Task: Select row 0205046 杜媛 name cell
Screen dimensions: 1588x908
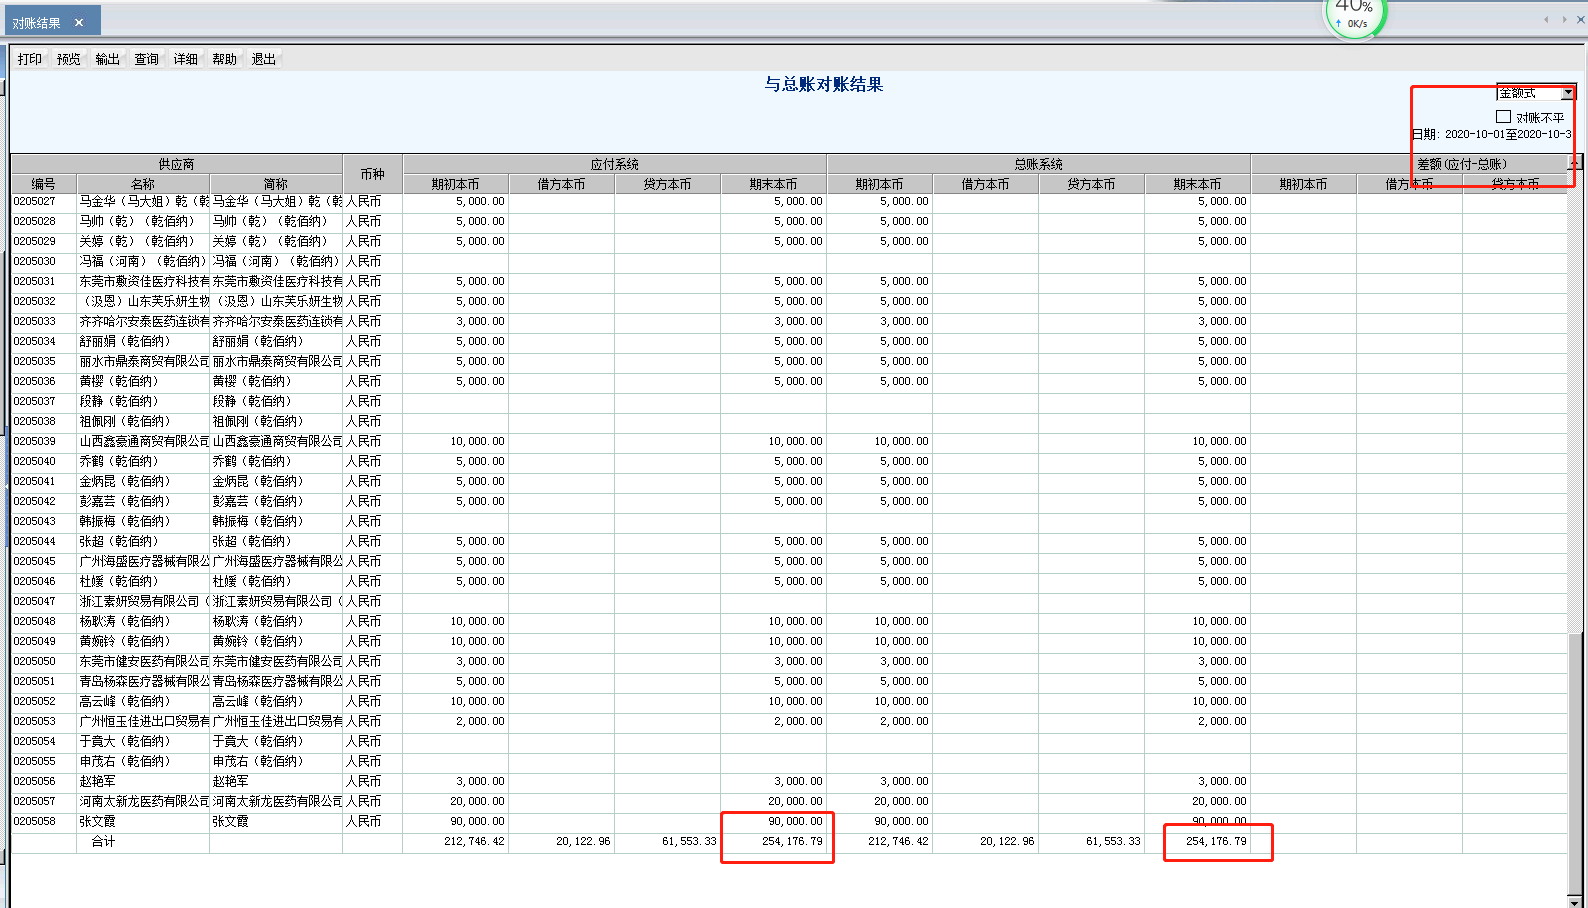Action: tap(143, 581)
